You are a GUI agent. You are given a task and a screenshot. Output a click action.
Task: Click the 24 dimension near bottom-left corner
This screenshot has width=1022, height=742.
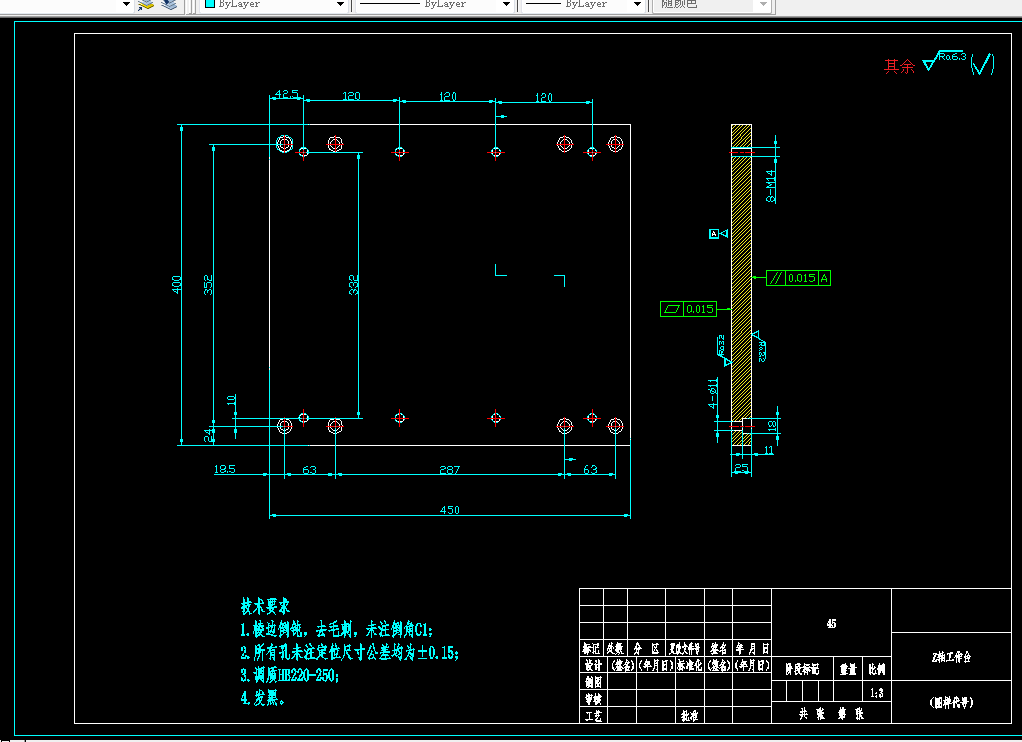(x=209, y=435)
